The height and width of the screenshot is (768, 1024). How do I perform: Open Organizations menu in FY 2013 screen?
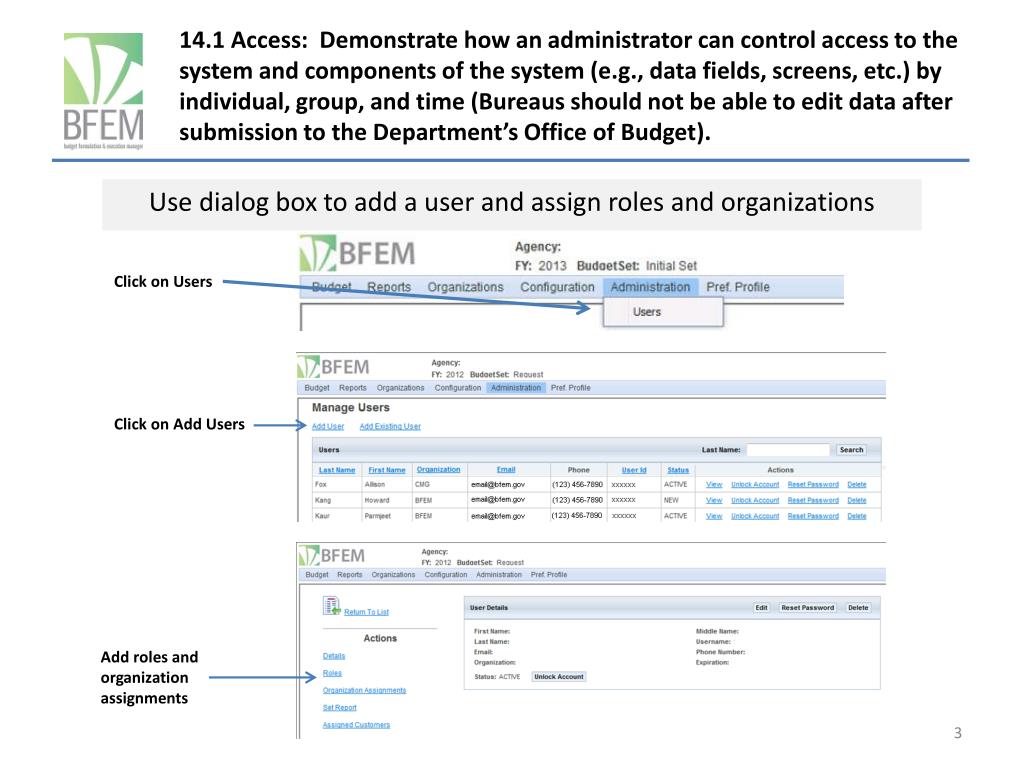click(x=465, y=287)
